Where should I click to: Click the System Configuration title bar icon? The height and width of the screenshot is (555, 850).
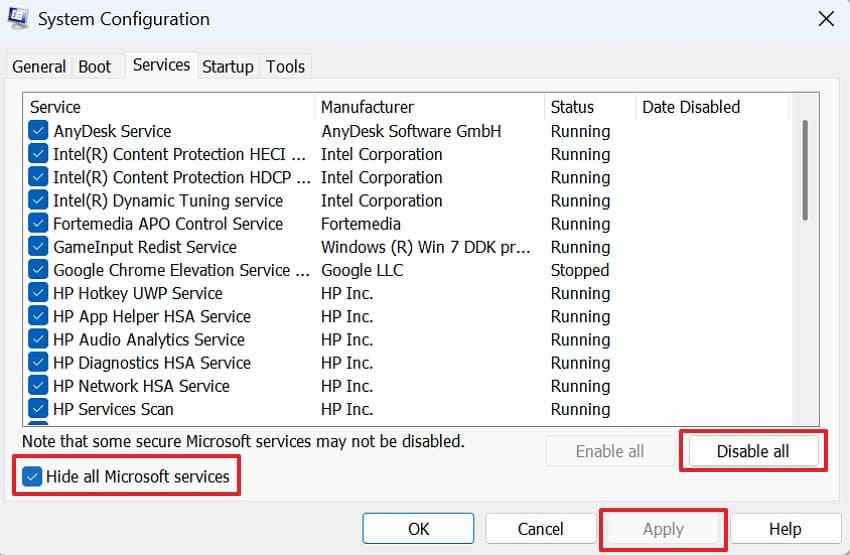pyautogui.click(x=17, y=17)
